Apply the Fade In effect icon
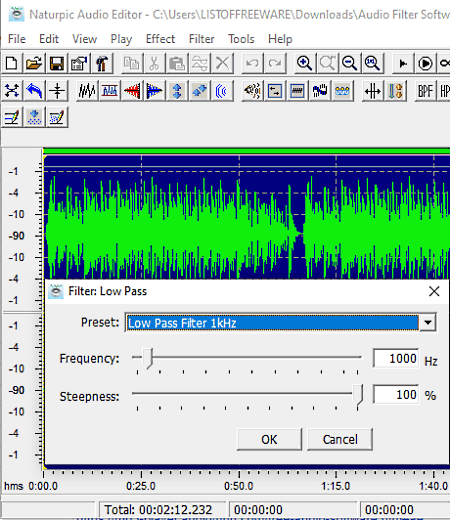The height and width of the screenshot is (520, 450). (x=132, y=90)
